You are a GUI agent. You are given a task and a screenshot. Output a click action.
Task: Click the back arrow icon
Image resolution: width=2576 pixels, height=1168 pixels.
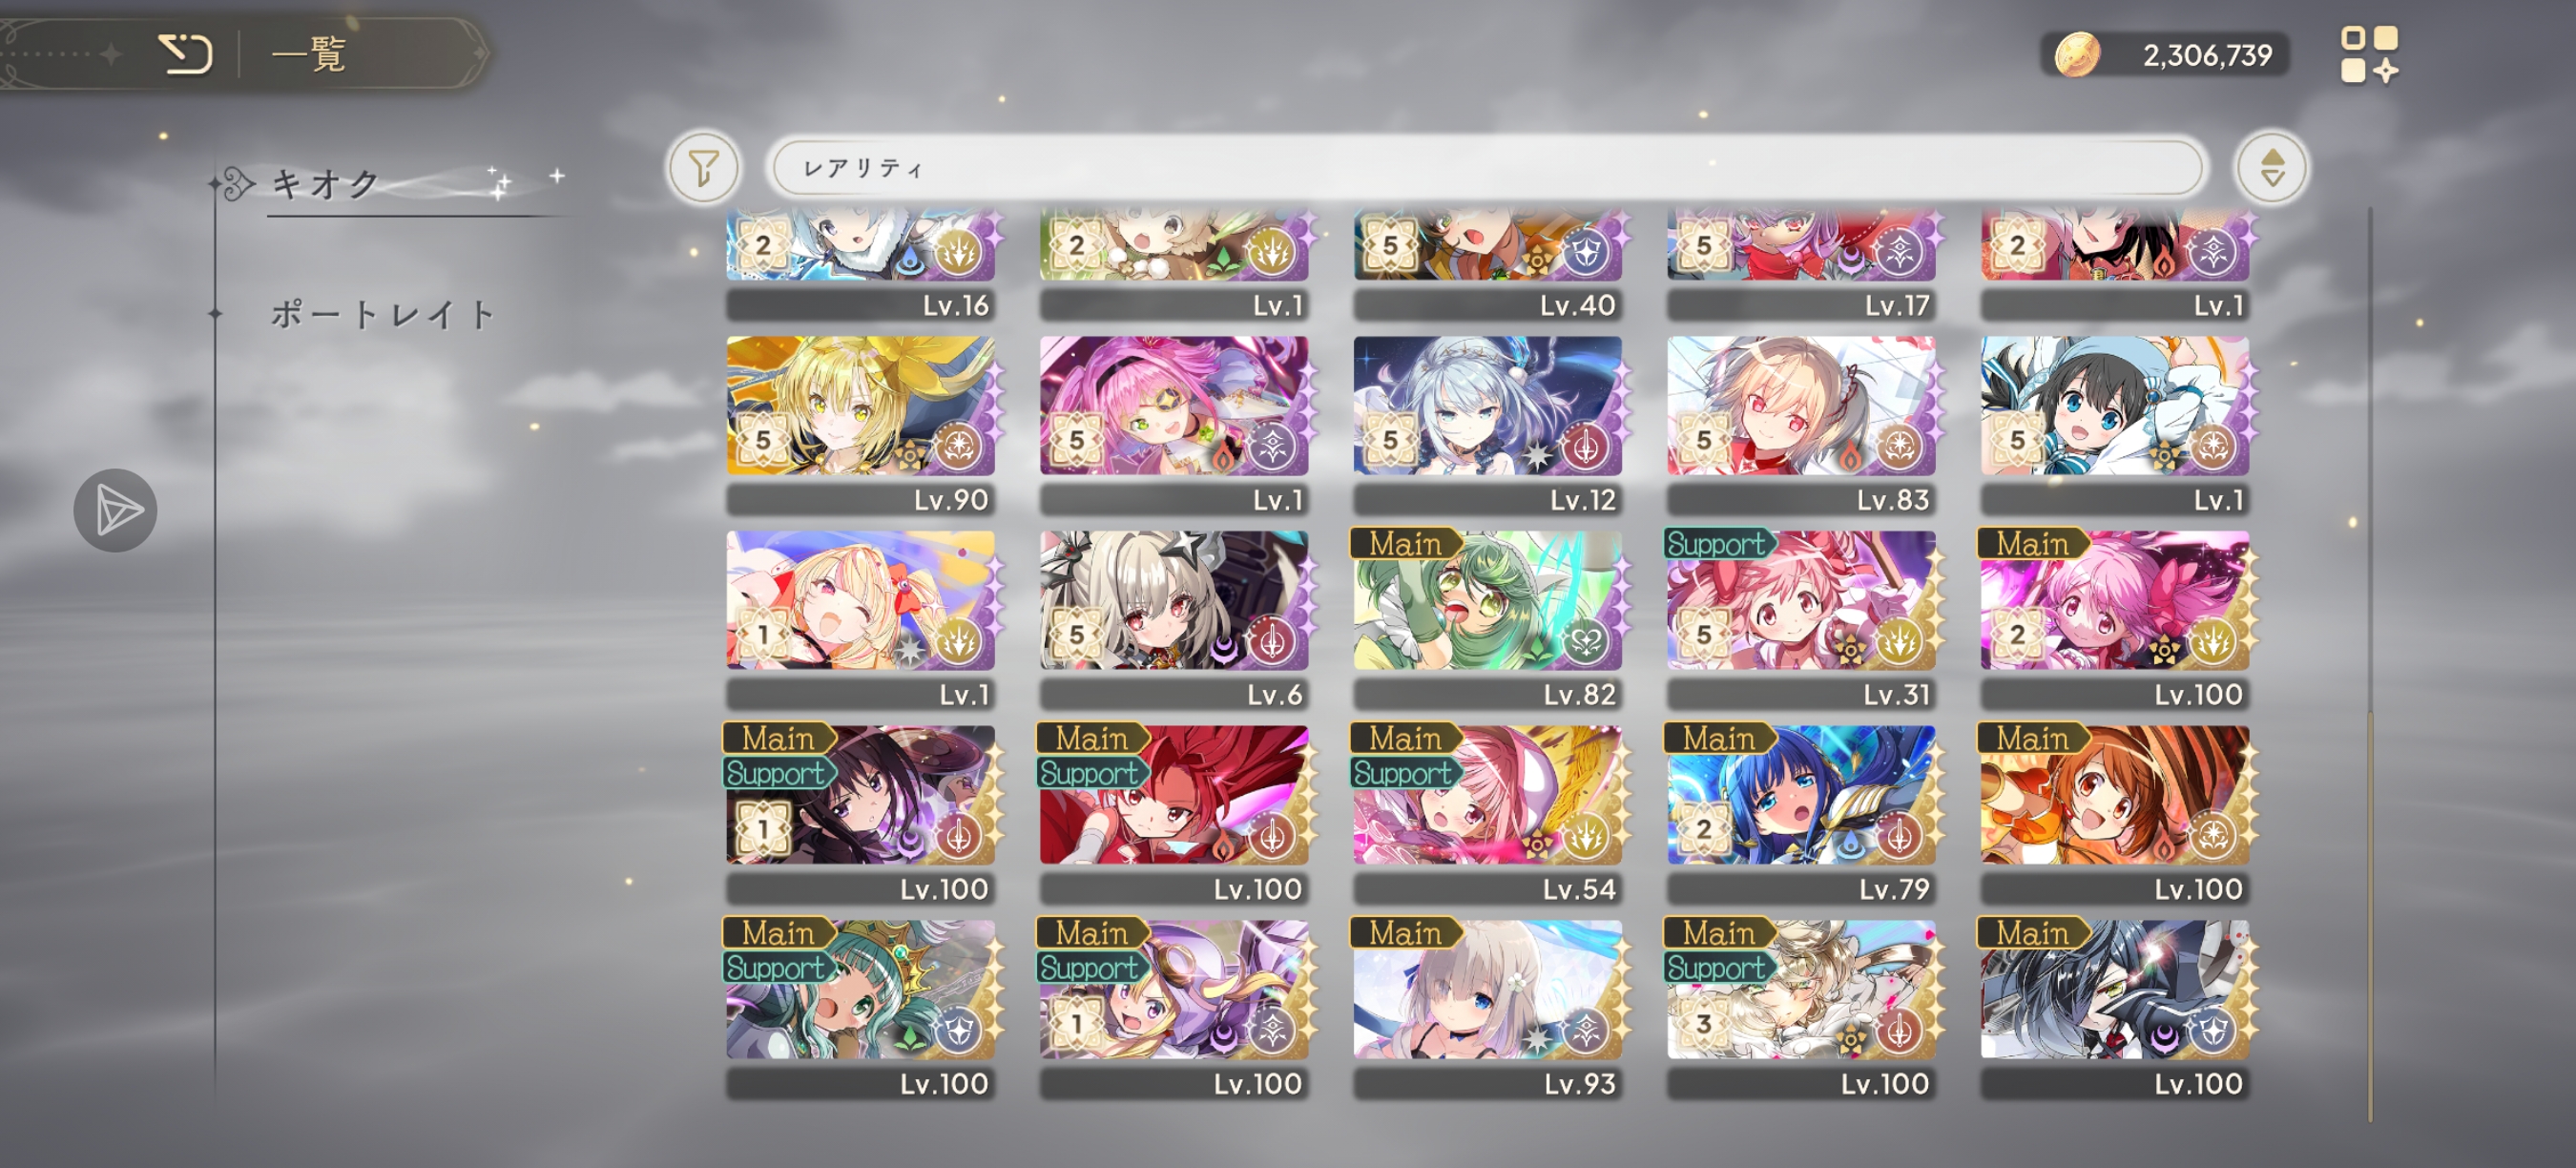tap(185, 54)
